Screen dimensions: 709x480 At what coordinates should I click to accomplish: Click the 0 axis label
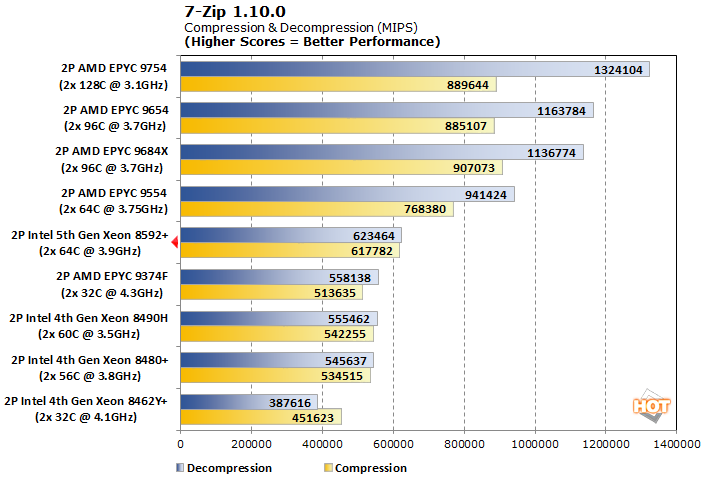pyautogui.click(x=180, y=444)
